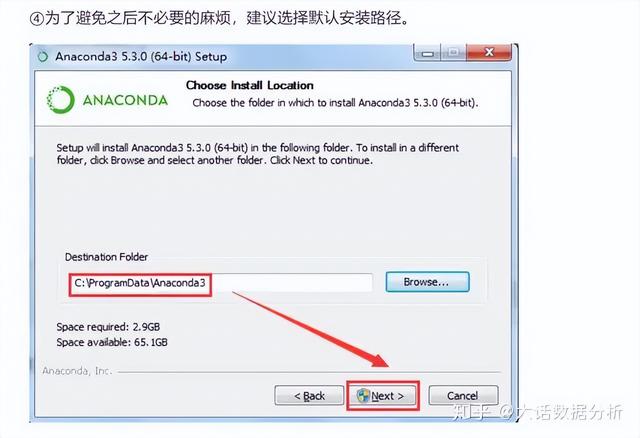Click the Anaconda, Inc. branding text
The width and height of the screenshot is (640, 438).
[77, 371]
